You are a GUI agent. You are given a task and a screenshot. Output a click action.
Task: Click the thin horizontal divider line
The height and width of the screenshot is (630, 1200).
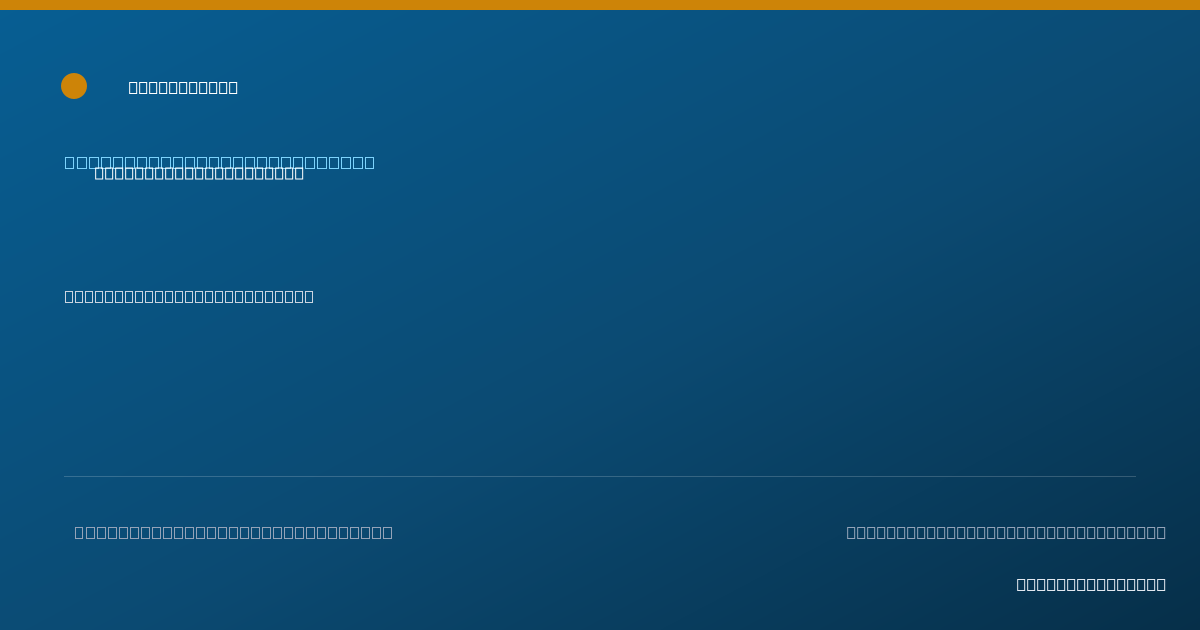(600, 476)
